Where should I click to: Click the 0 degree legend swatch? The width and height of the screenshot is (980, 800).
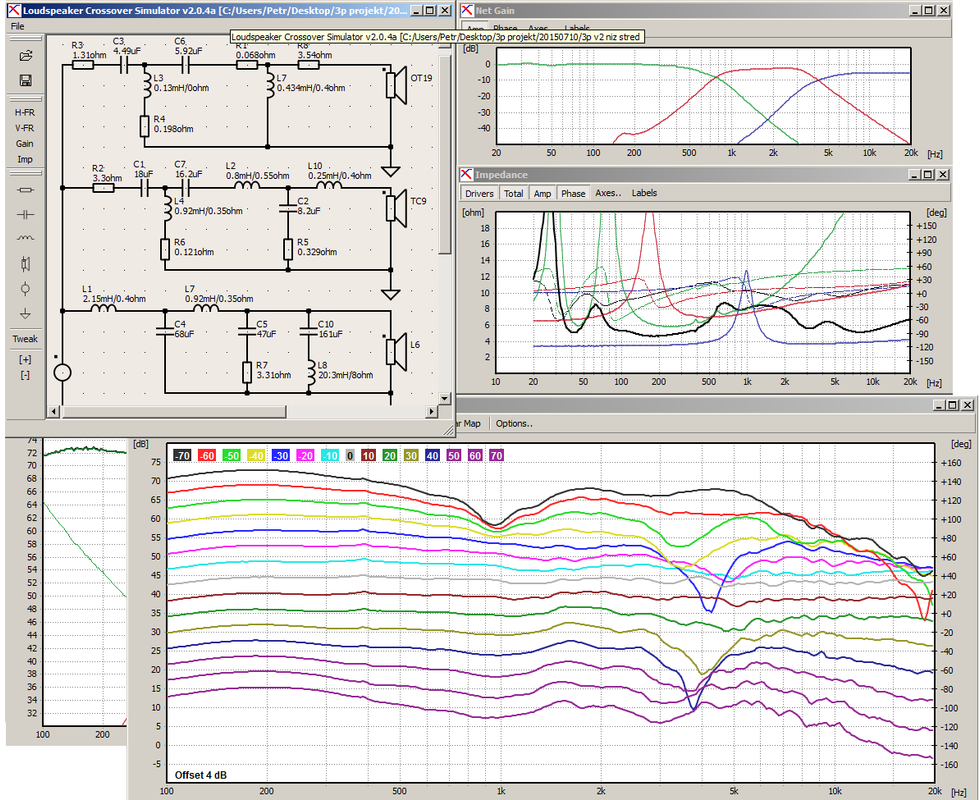(350, 456)
